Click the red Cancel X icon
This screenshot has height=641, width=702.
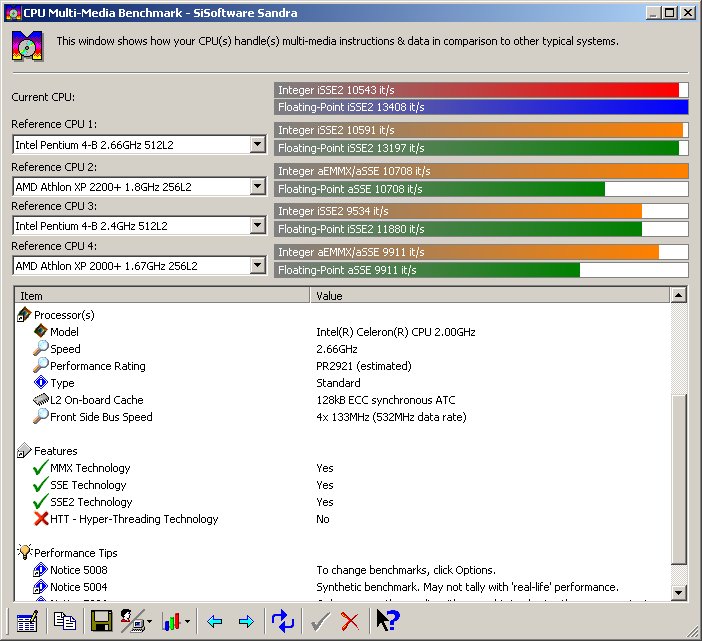(x=350, y=621)
